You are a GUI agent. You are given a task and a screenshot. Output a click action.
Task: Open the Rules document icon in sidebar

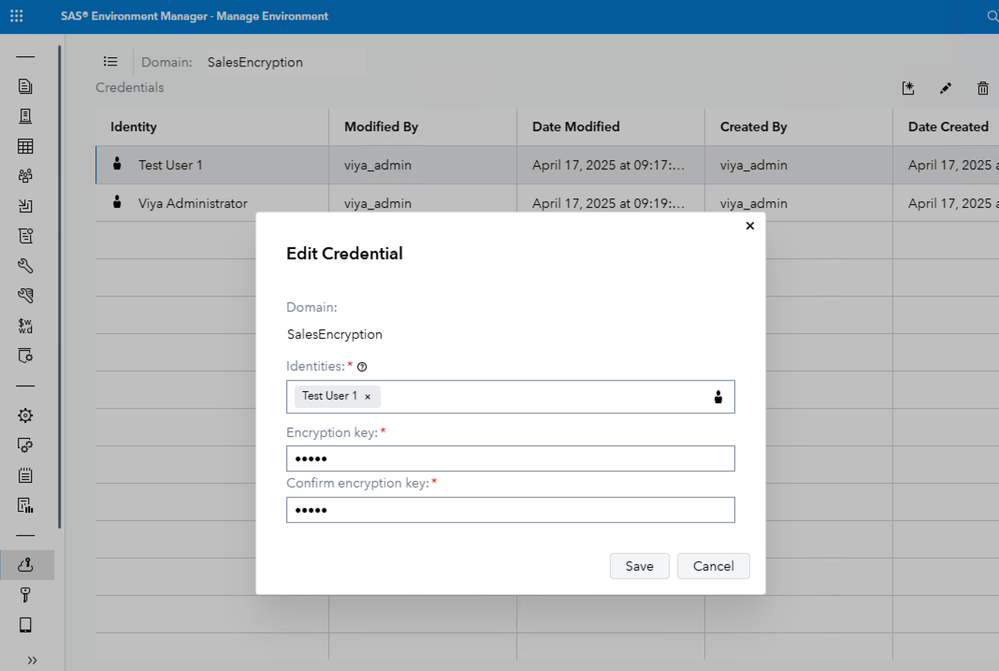pos(25,236)
